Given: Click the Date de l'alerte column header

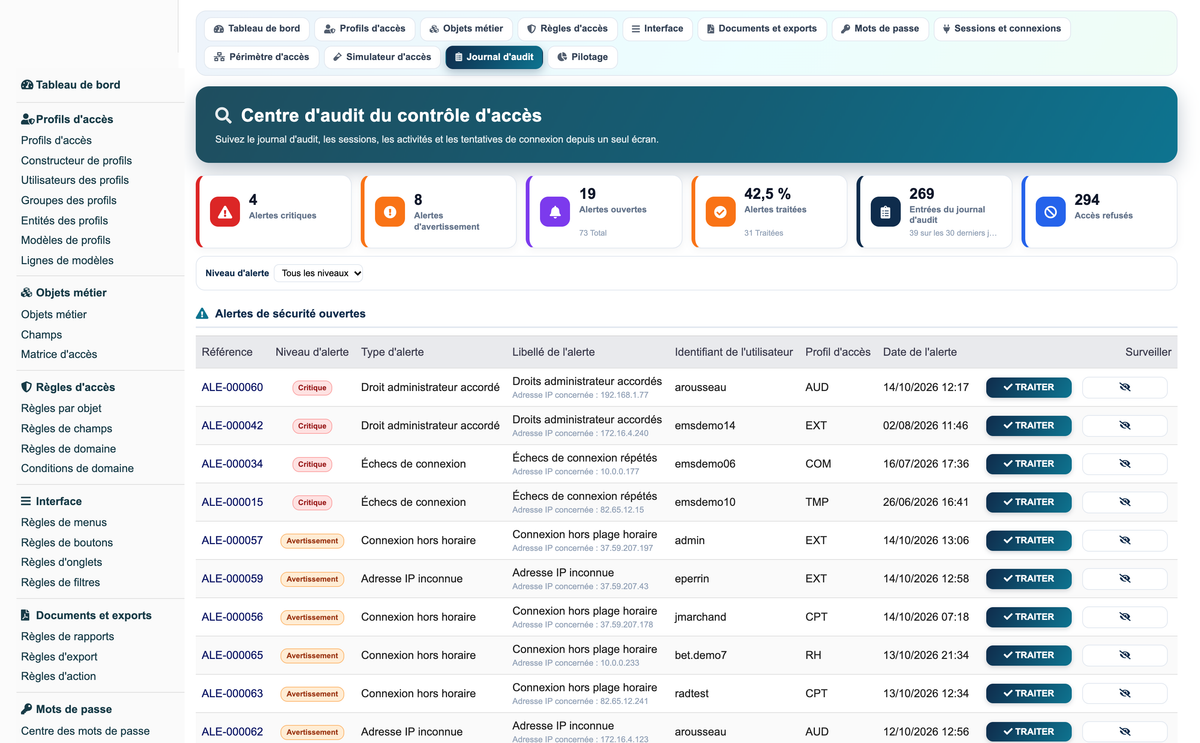Looking at the screenshot, I should 920,352.
